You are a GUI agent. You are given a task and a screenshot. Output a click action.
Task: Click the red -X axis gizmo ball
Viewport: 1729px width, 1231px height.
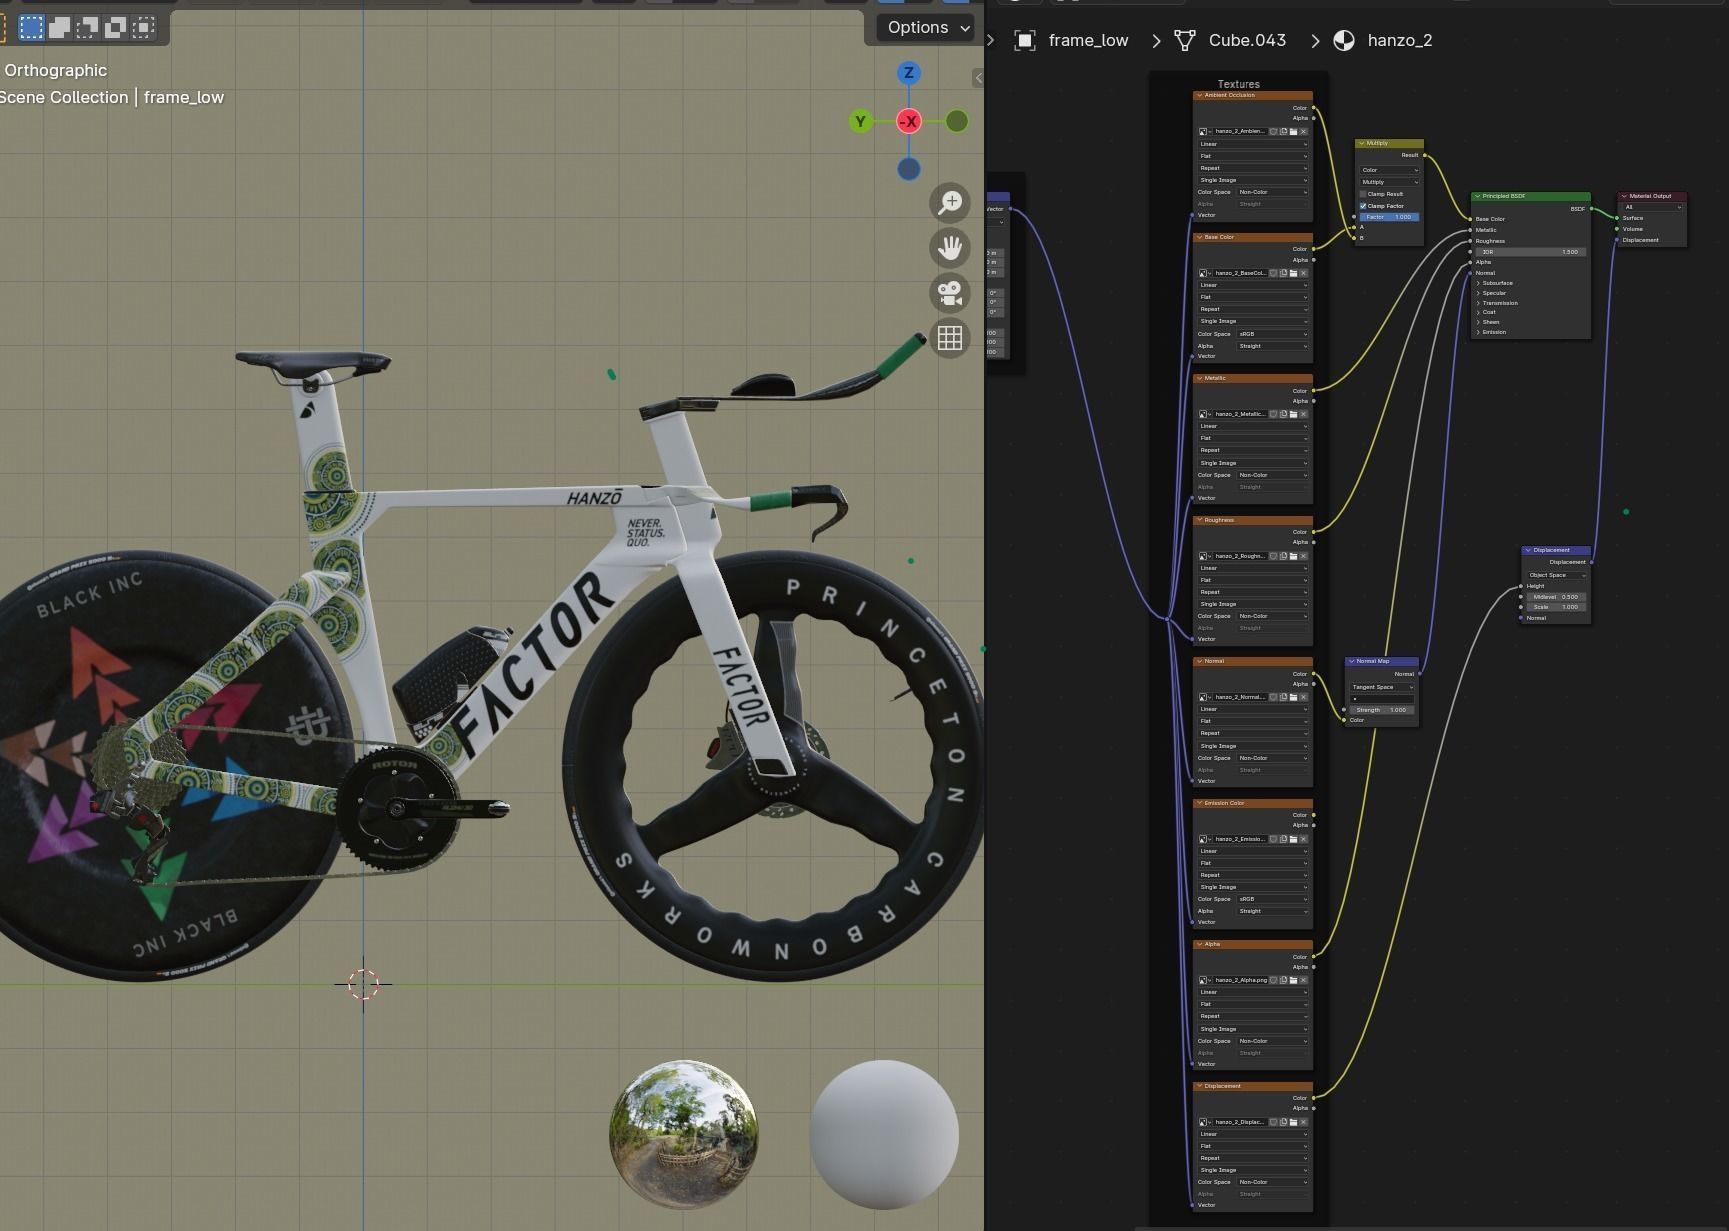pos(909,121)
